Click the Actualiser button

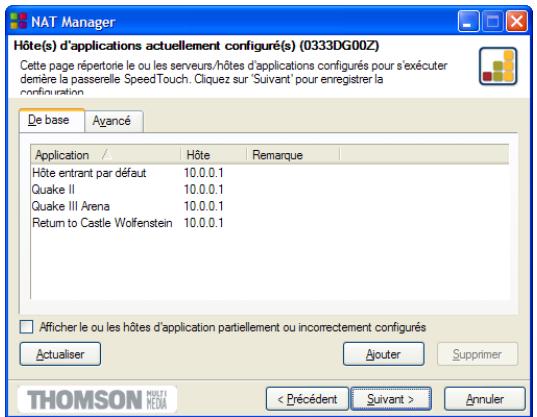60,354
